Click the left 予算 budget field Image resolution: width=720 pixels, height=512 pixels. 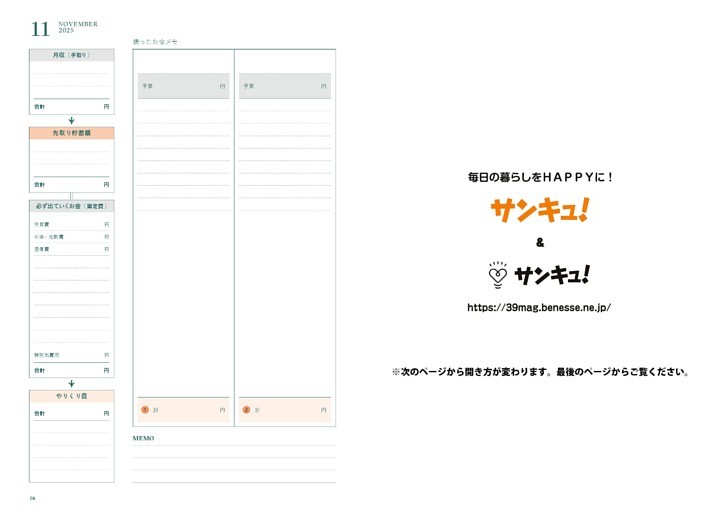point(184,86)
